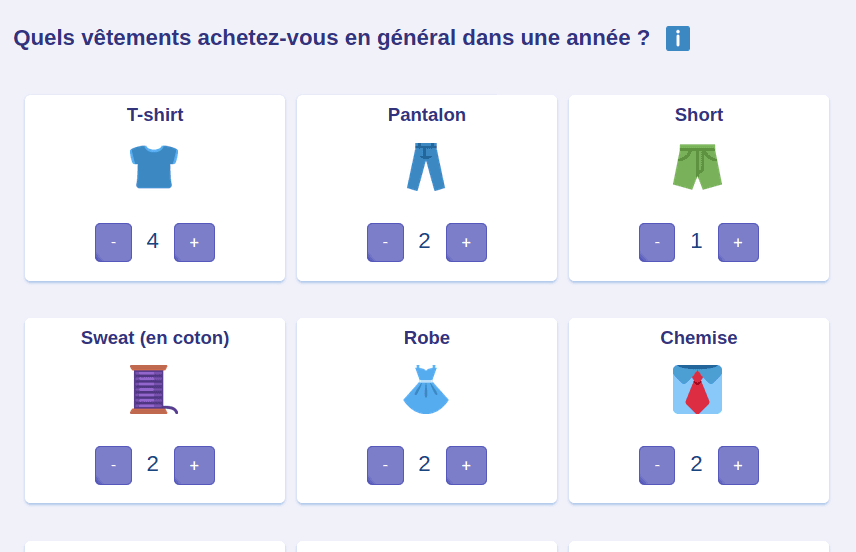Click the green Short icon
Viewport: 856px width, 552px height.
tap(698, 167)
